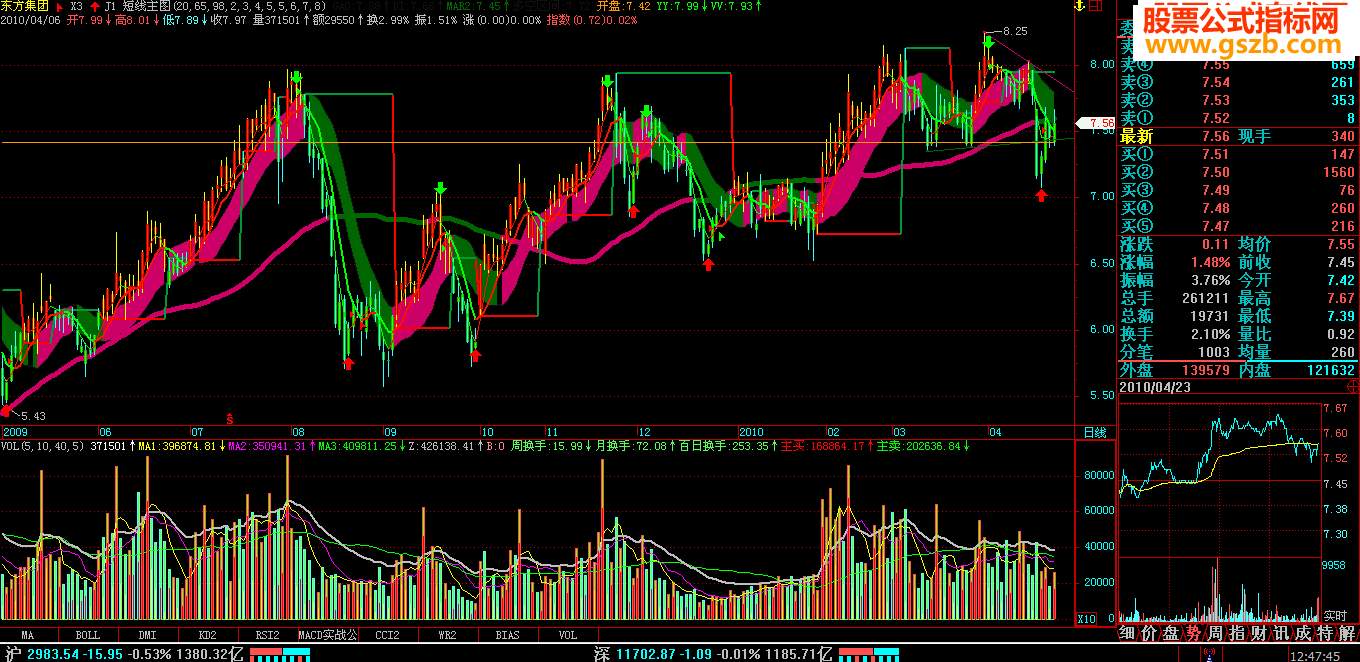Click the 卖③ row price 7.54

[x=1216, y=83]
